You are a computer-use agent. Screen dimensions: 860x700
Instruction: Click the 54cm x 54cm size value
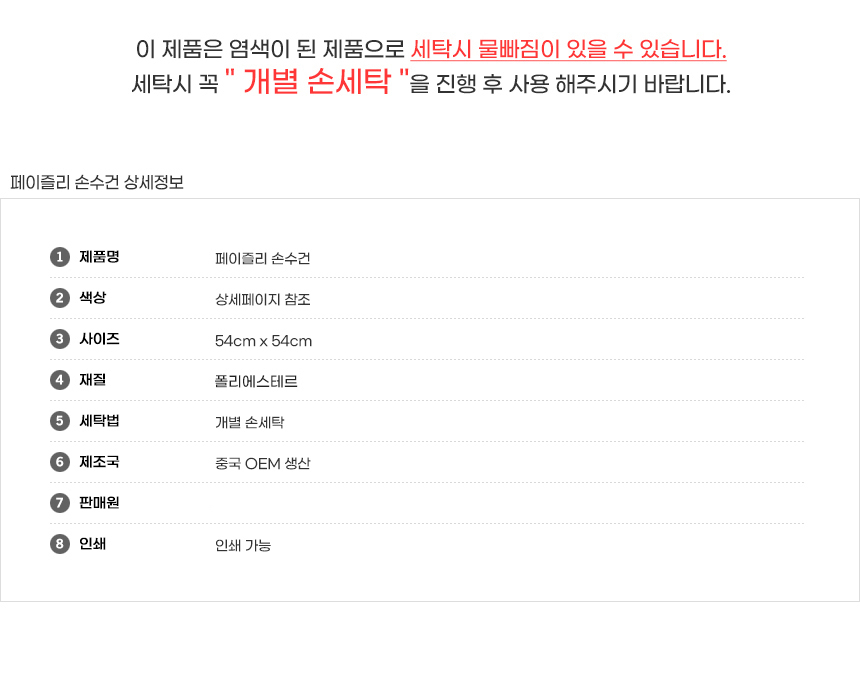click(x=264, y=341)
